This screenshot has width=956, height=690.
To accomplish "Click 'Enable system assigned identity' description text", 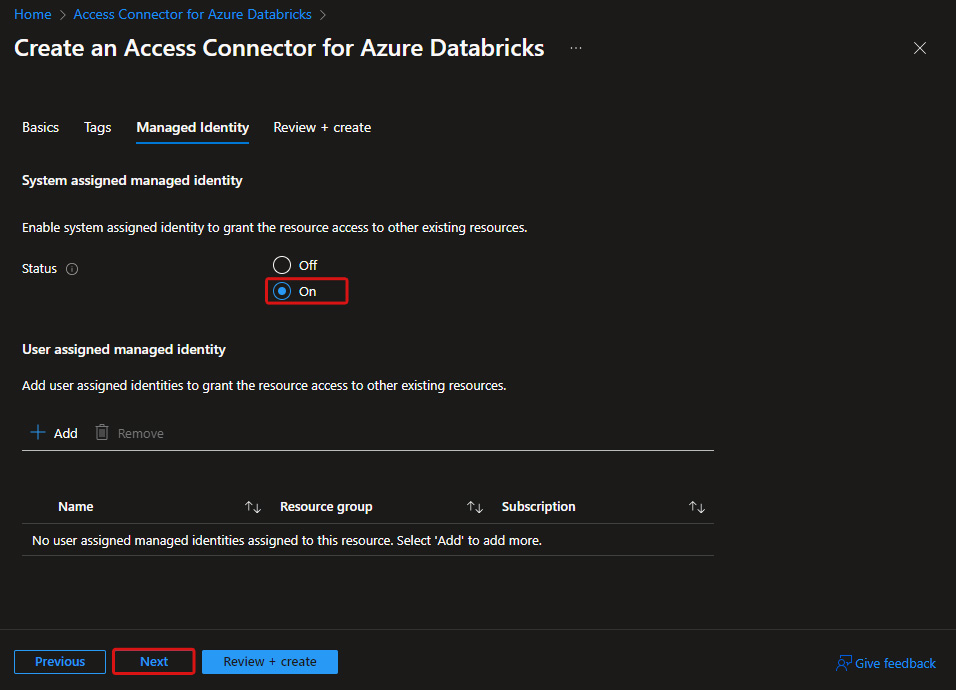I will [x=274, y=227].
